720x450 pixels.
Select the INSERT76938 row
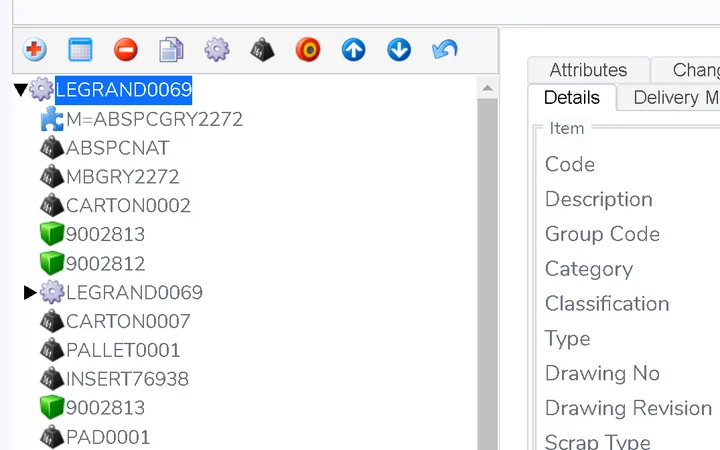pyautogui.click(x=127, y=379)
